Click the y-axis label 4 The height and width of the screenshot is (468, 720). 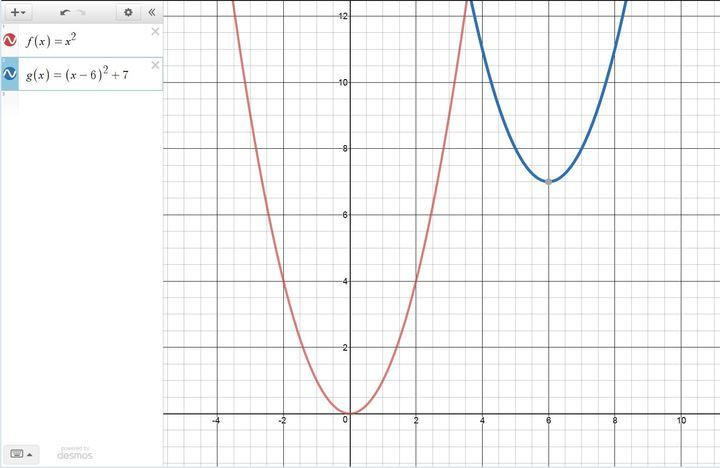click(x=344, y=281)
